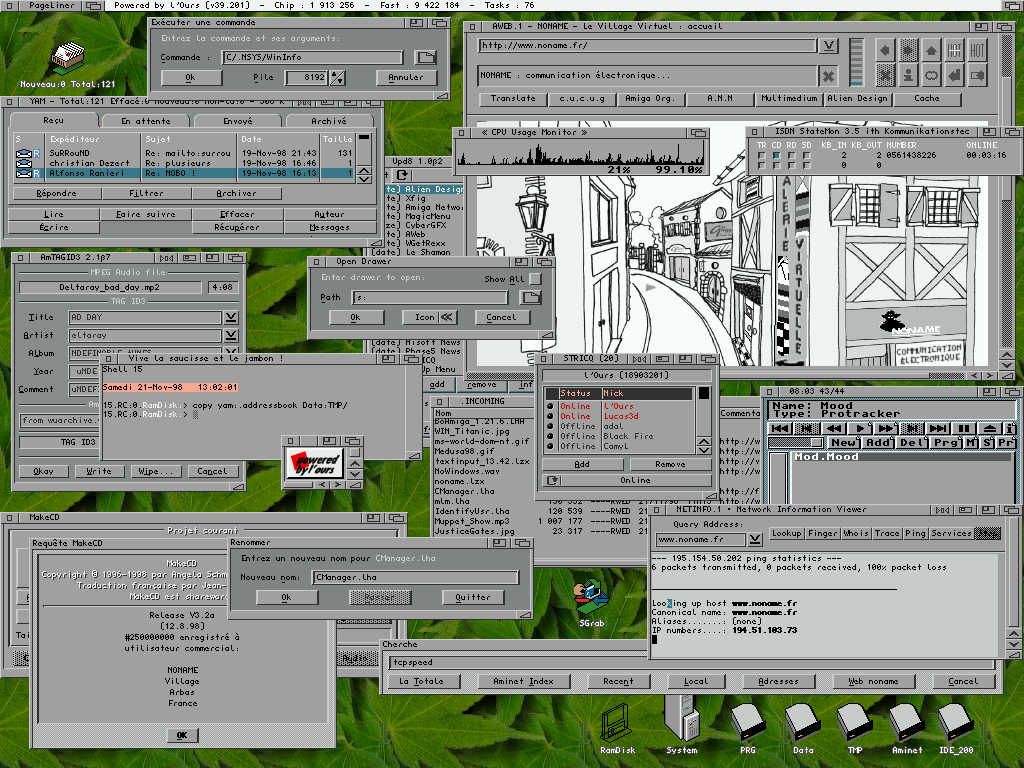Click the AWeb home (up arrow) icon
Screen dimensions: 1024x768
tap(931, 50)
